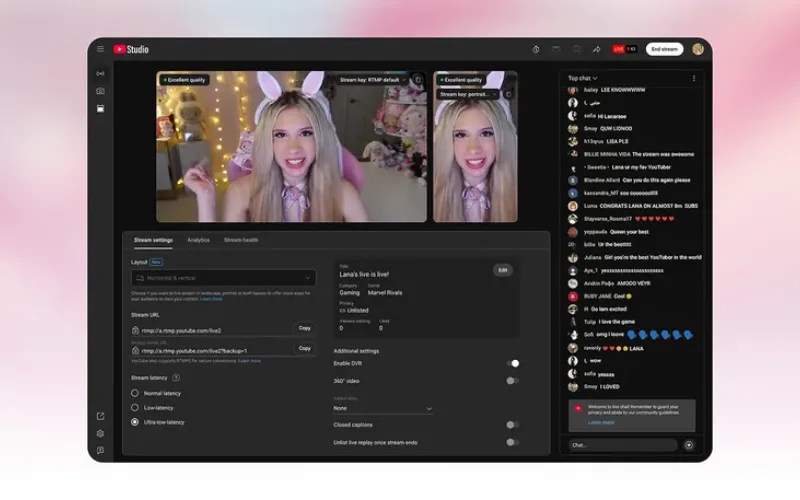This screenshot has height=500, width=800.
Task: Open the account avatar in top right
Action: click(x=698, y=49)
